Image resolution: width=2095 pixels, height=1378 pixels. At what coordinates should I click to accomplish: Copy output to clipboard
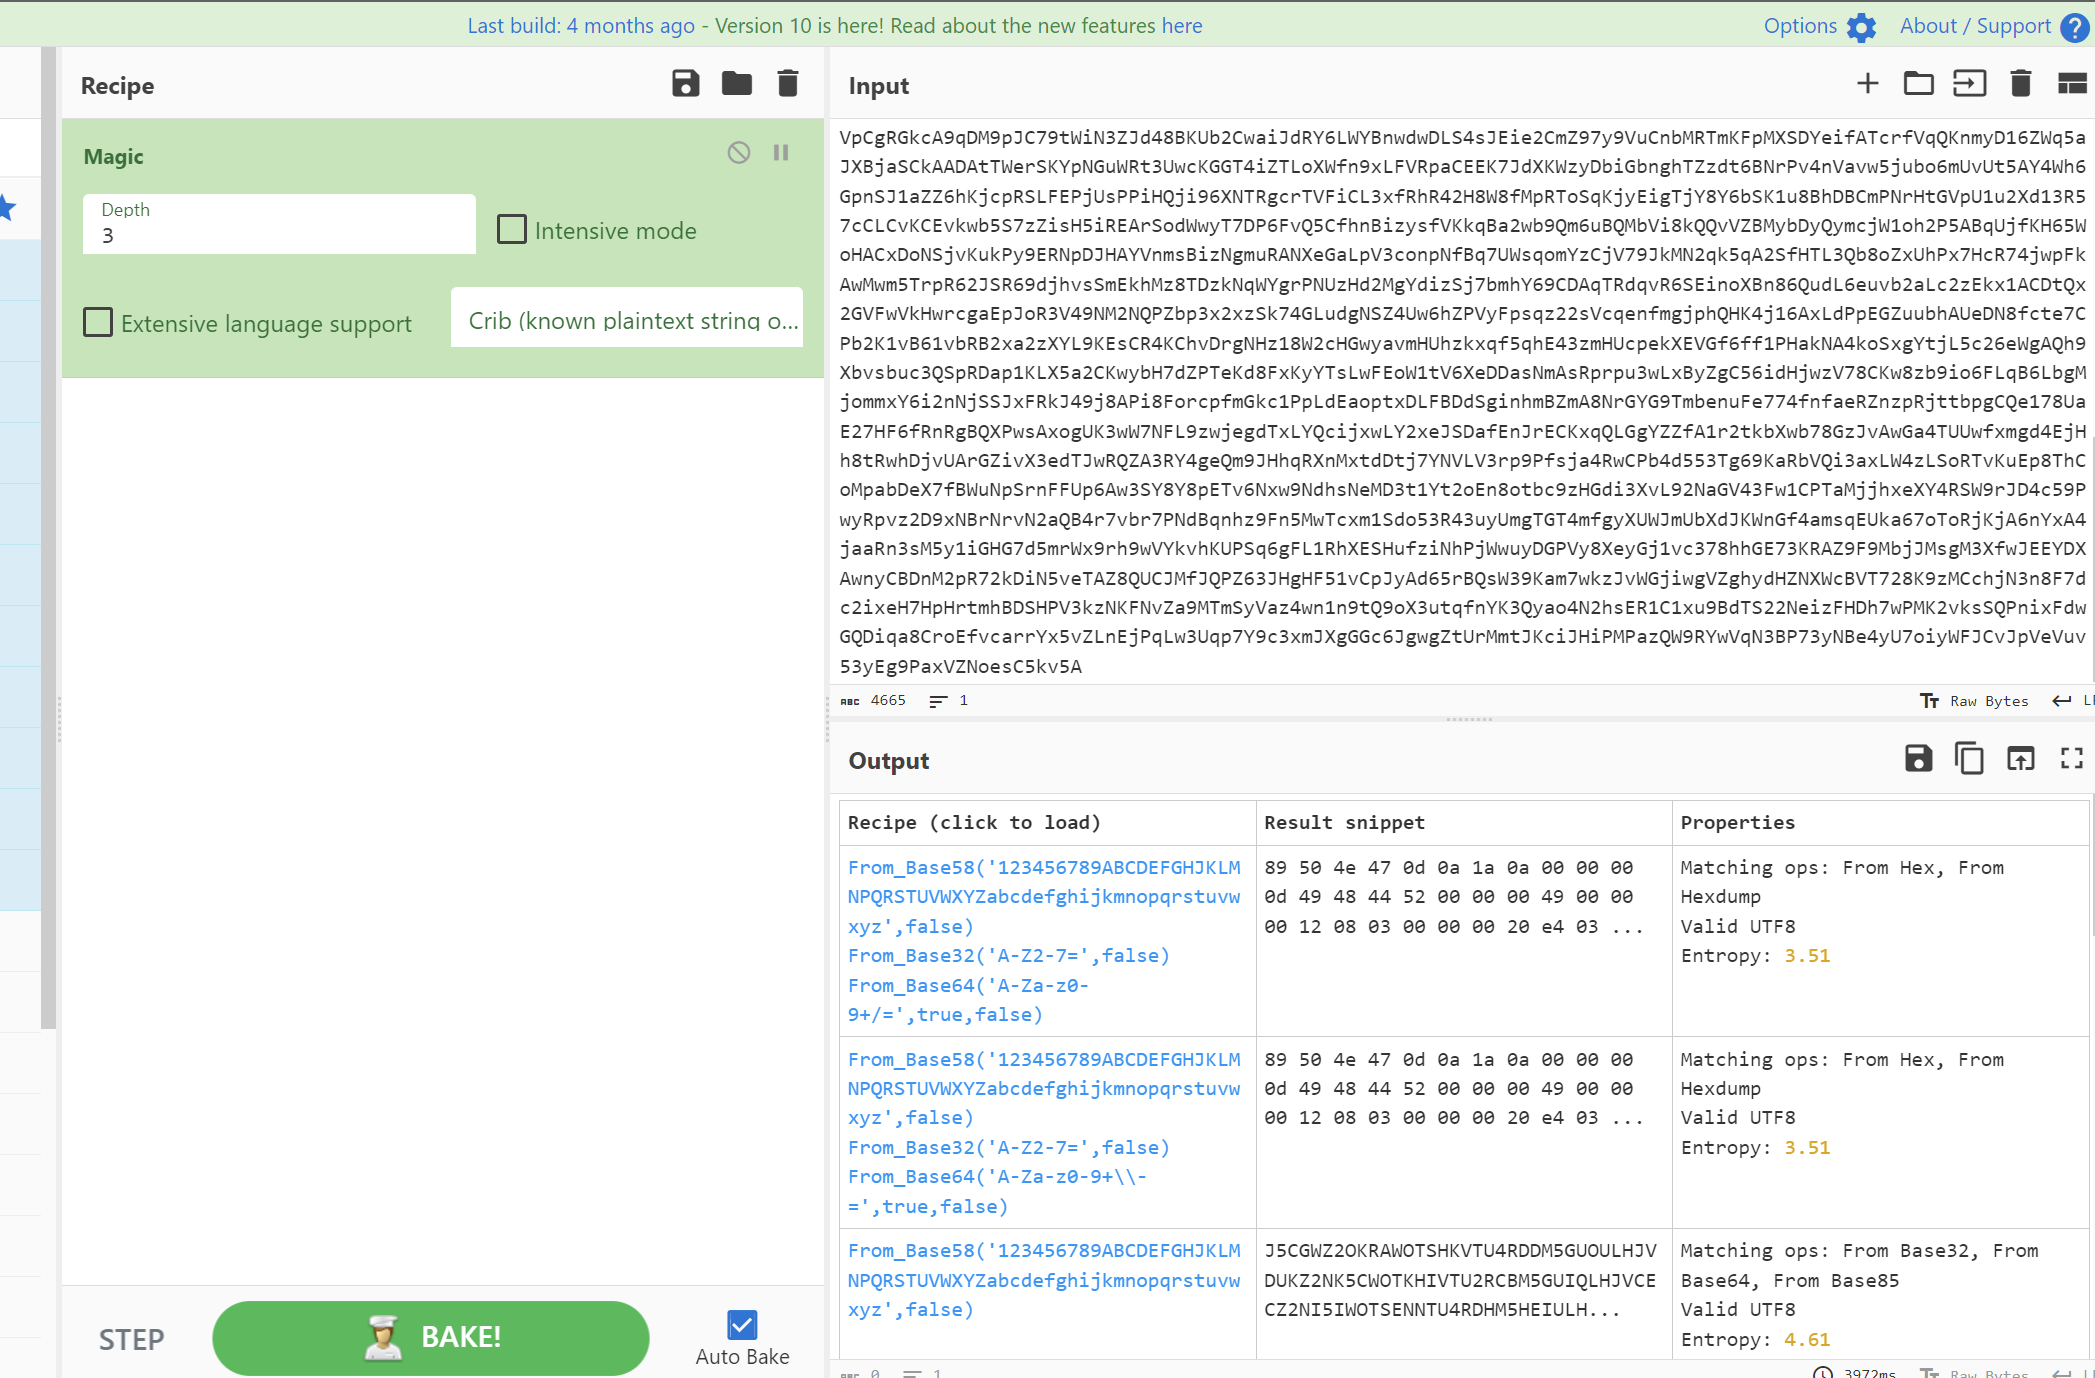coord(1969,759)
